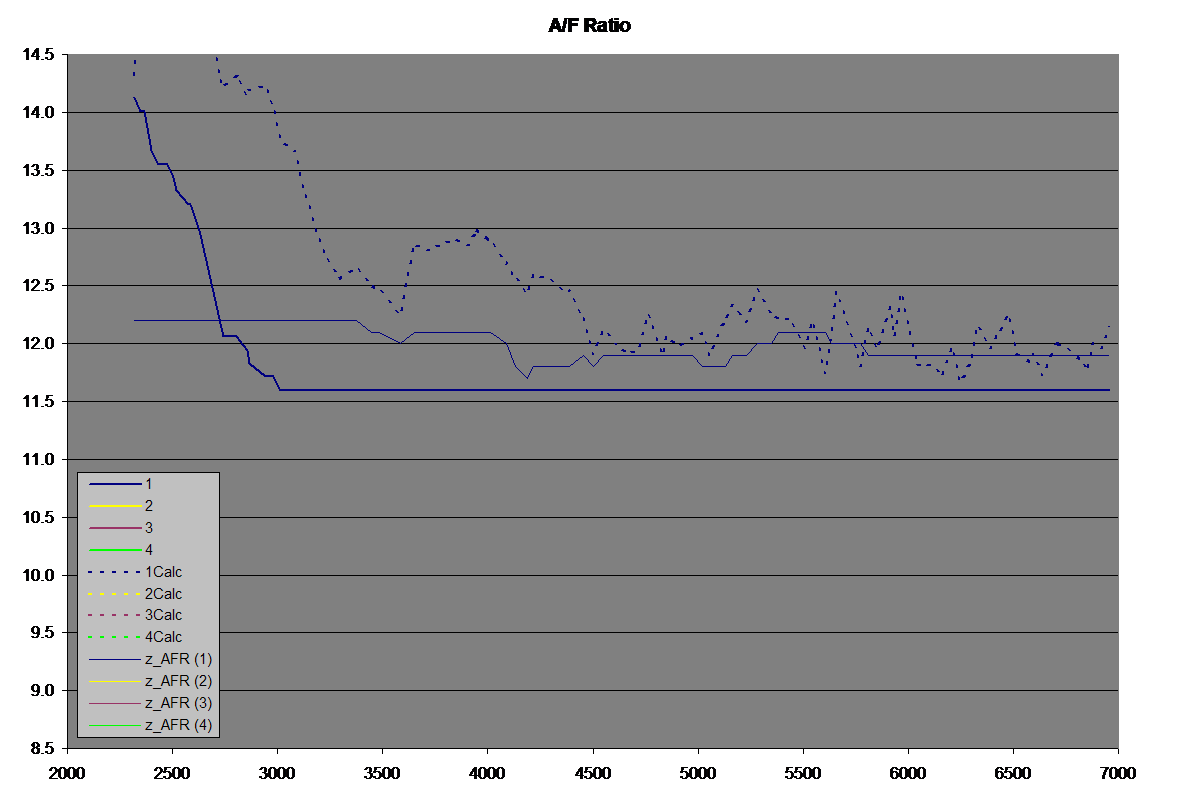Select the dotted yellow 2Calc legend key
This screenshot has width=1178, height=807.
[x=115, y=594]
